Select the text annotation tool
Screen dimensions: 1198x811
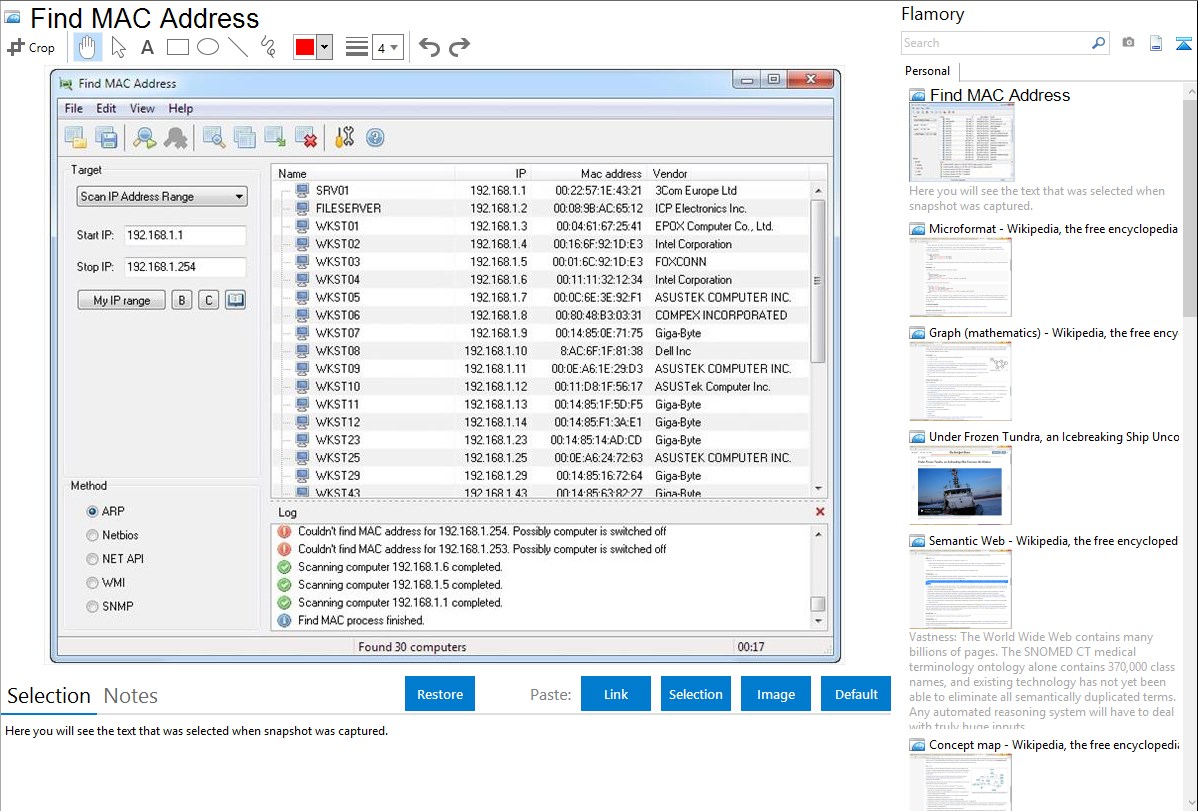pos(147,47)
